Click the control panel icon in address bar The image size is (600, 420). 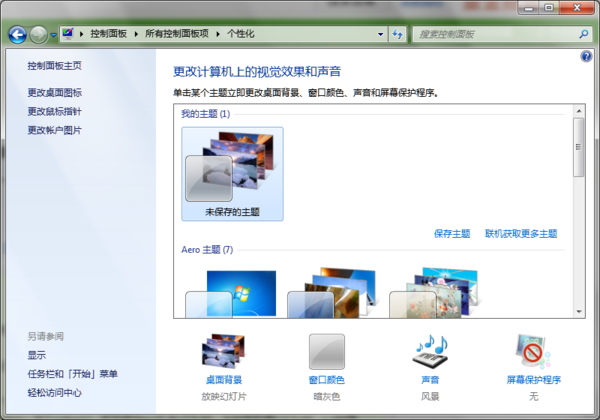click(68, 34)
